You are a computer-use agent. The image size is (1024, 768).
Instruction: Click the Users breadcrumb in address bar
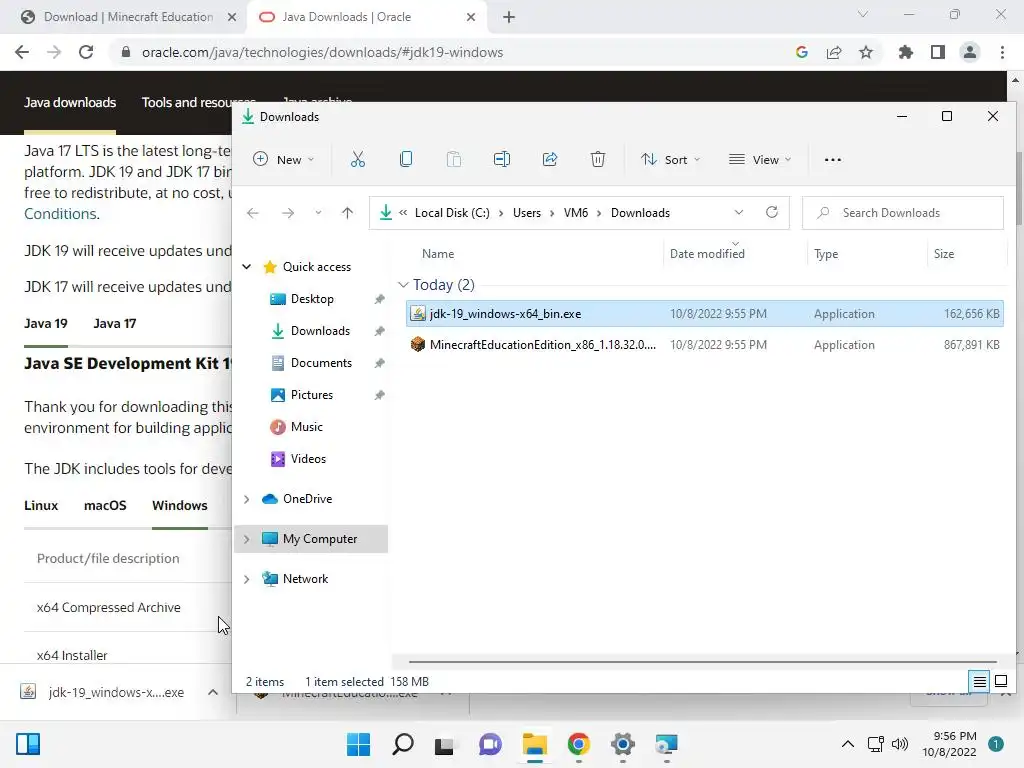(x=526, y=213)
